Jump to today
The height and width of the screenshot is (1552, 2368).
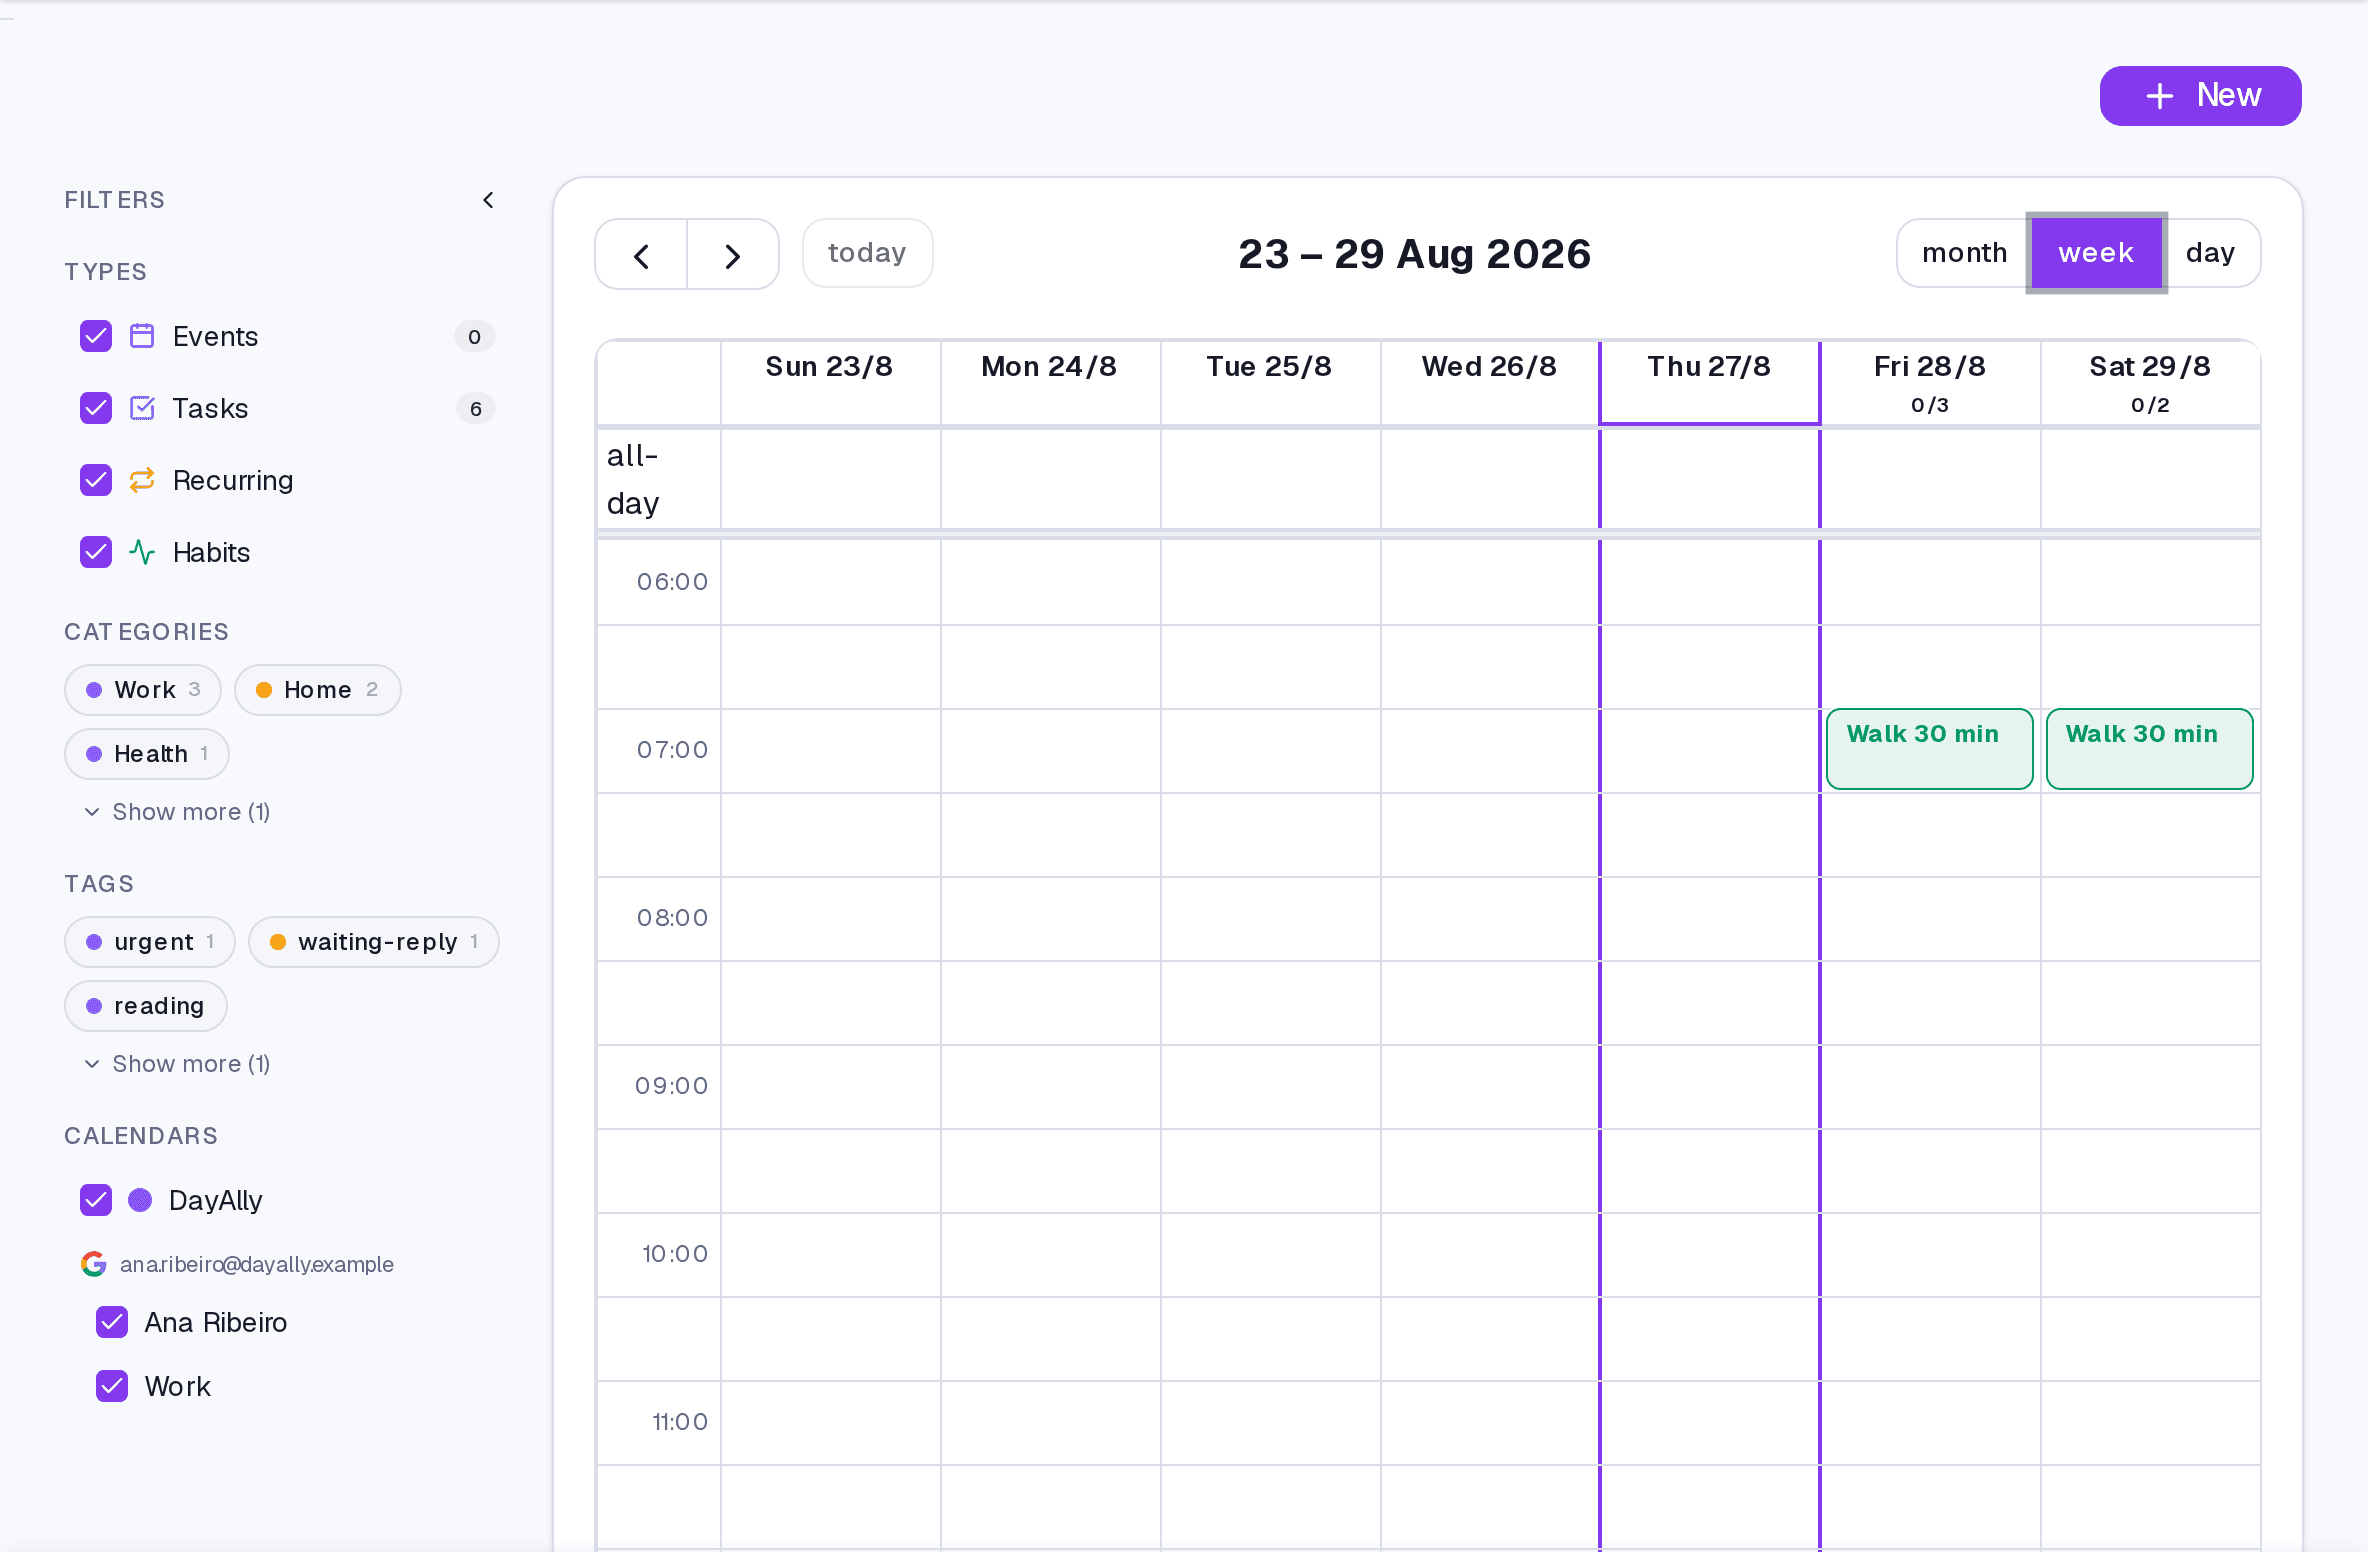click(867, 253)
